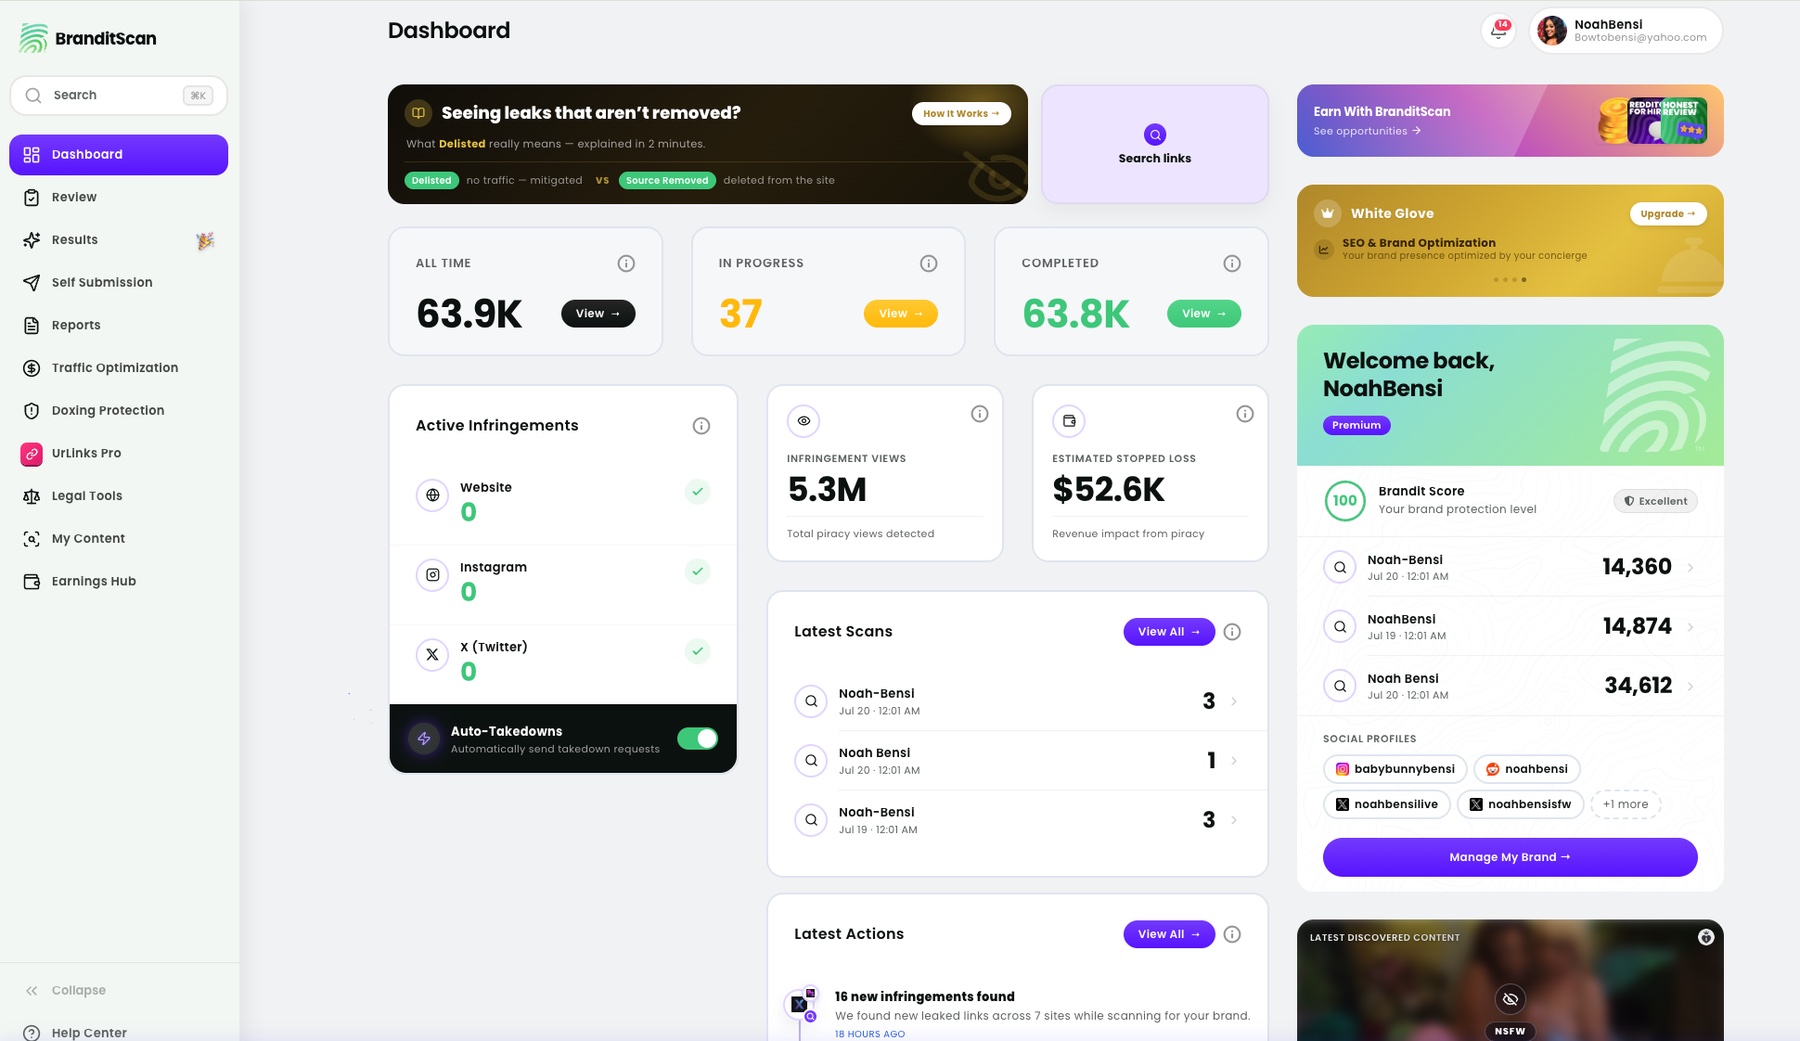
Task: Click the Manage My Brand button
Action: pos(1510,858)
